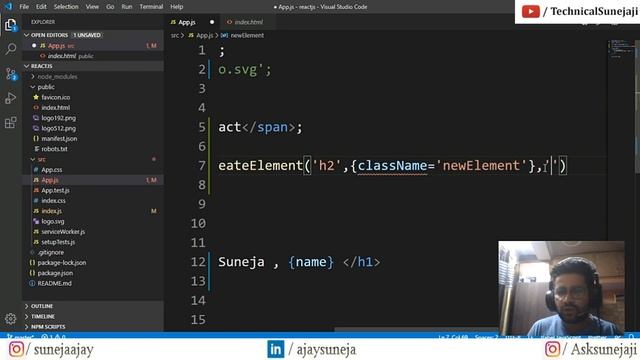This screenshot has height=360, width=640.
Task: Click the unsaved dot on App.js tab
Action: click(212, 22)
